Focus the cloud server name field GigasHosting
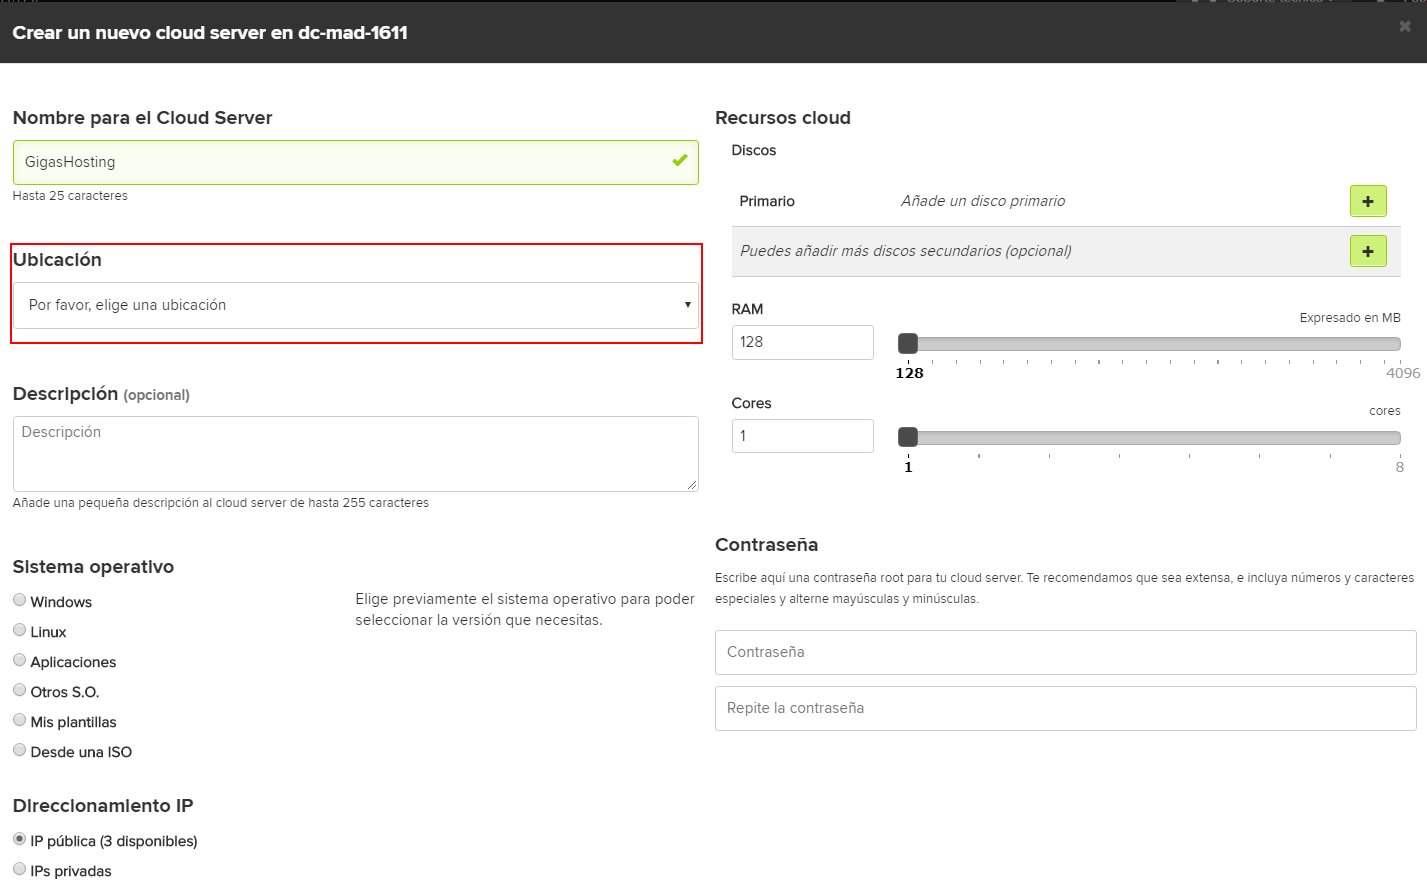1427x888 pixels. 355,162
